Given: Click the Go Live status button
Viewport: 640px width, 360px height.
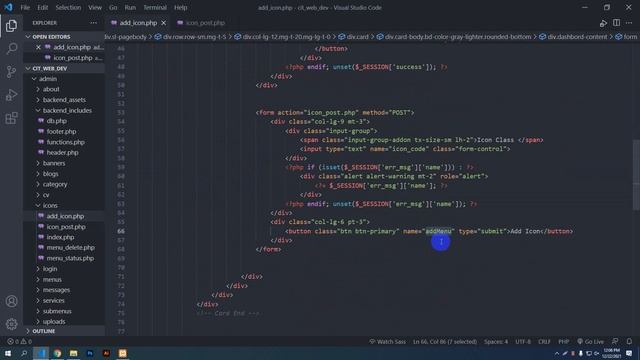Looking at the screenshot, I should [x=590, y=341].
